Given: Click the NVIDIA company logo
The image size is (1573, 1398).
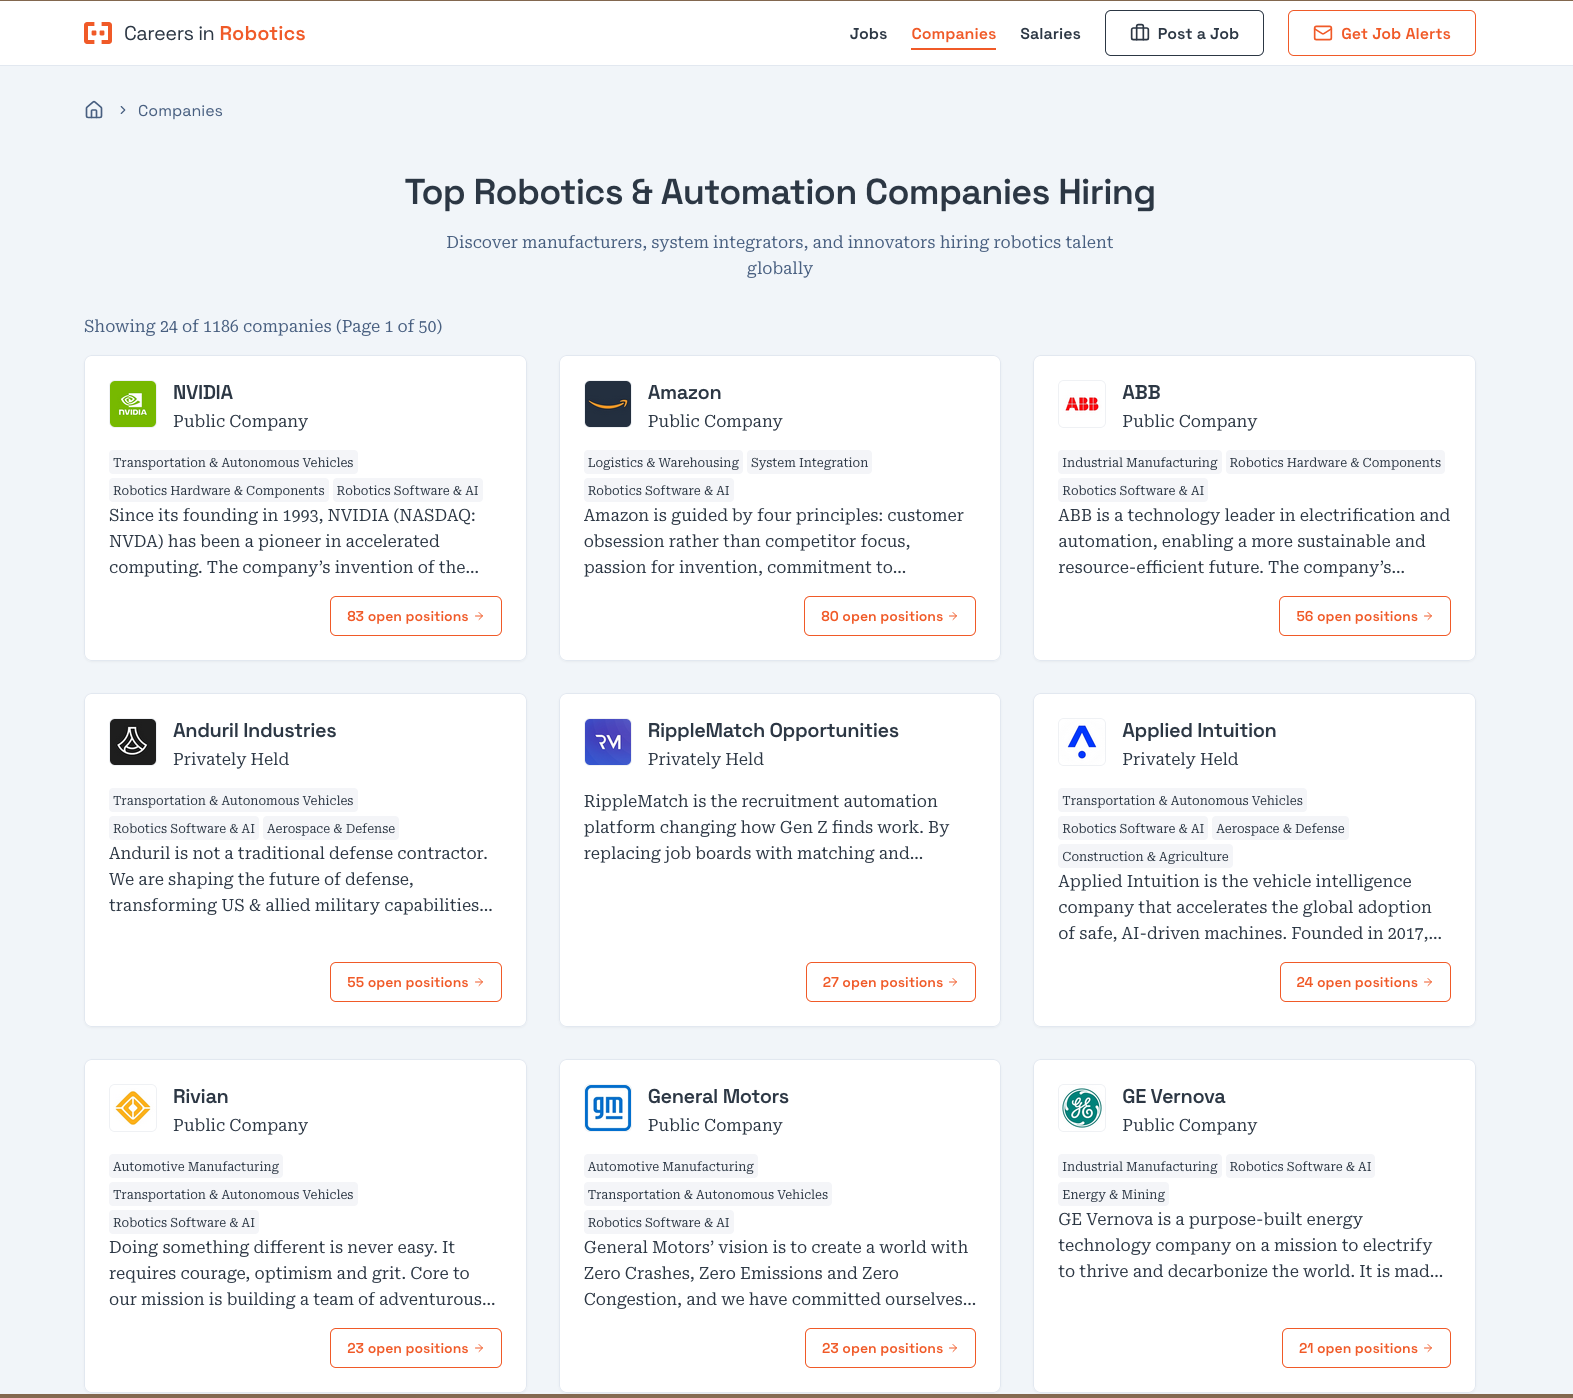Looking at the screenshot, I should click(133, 404).
